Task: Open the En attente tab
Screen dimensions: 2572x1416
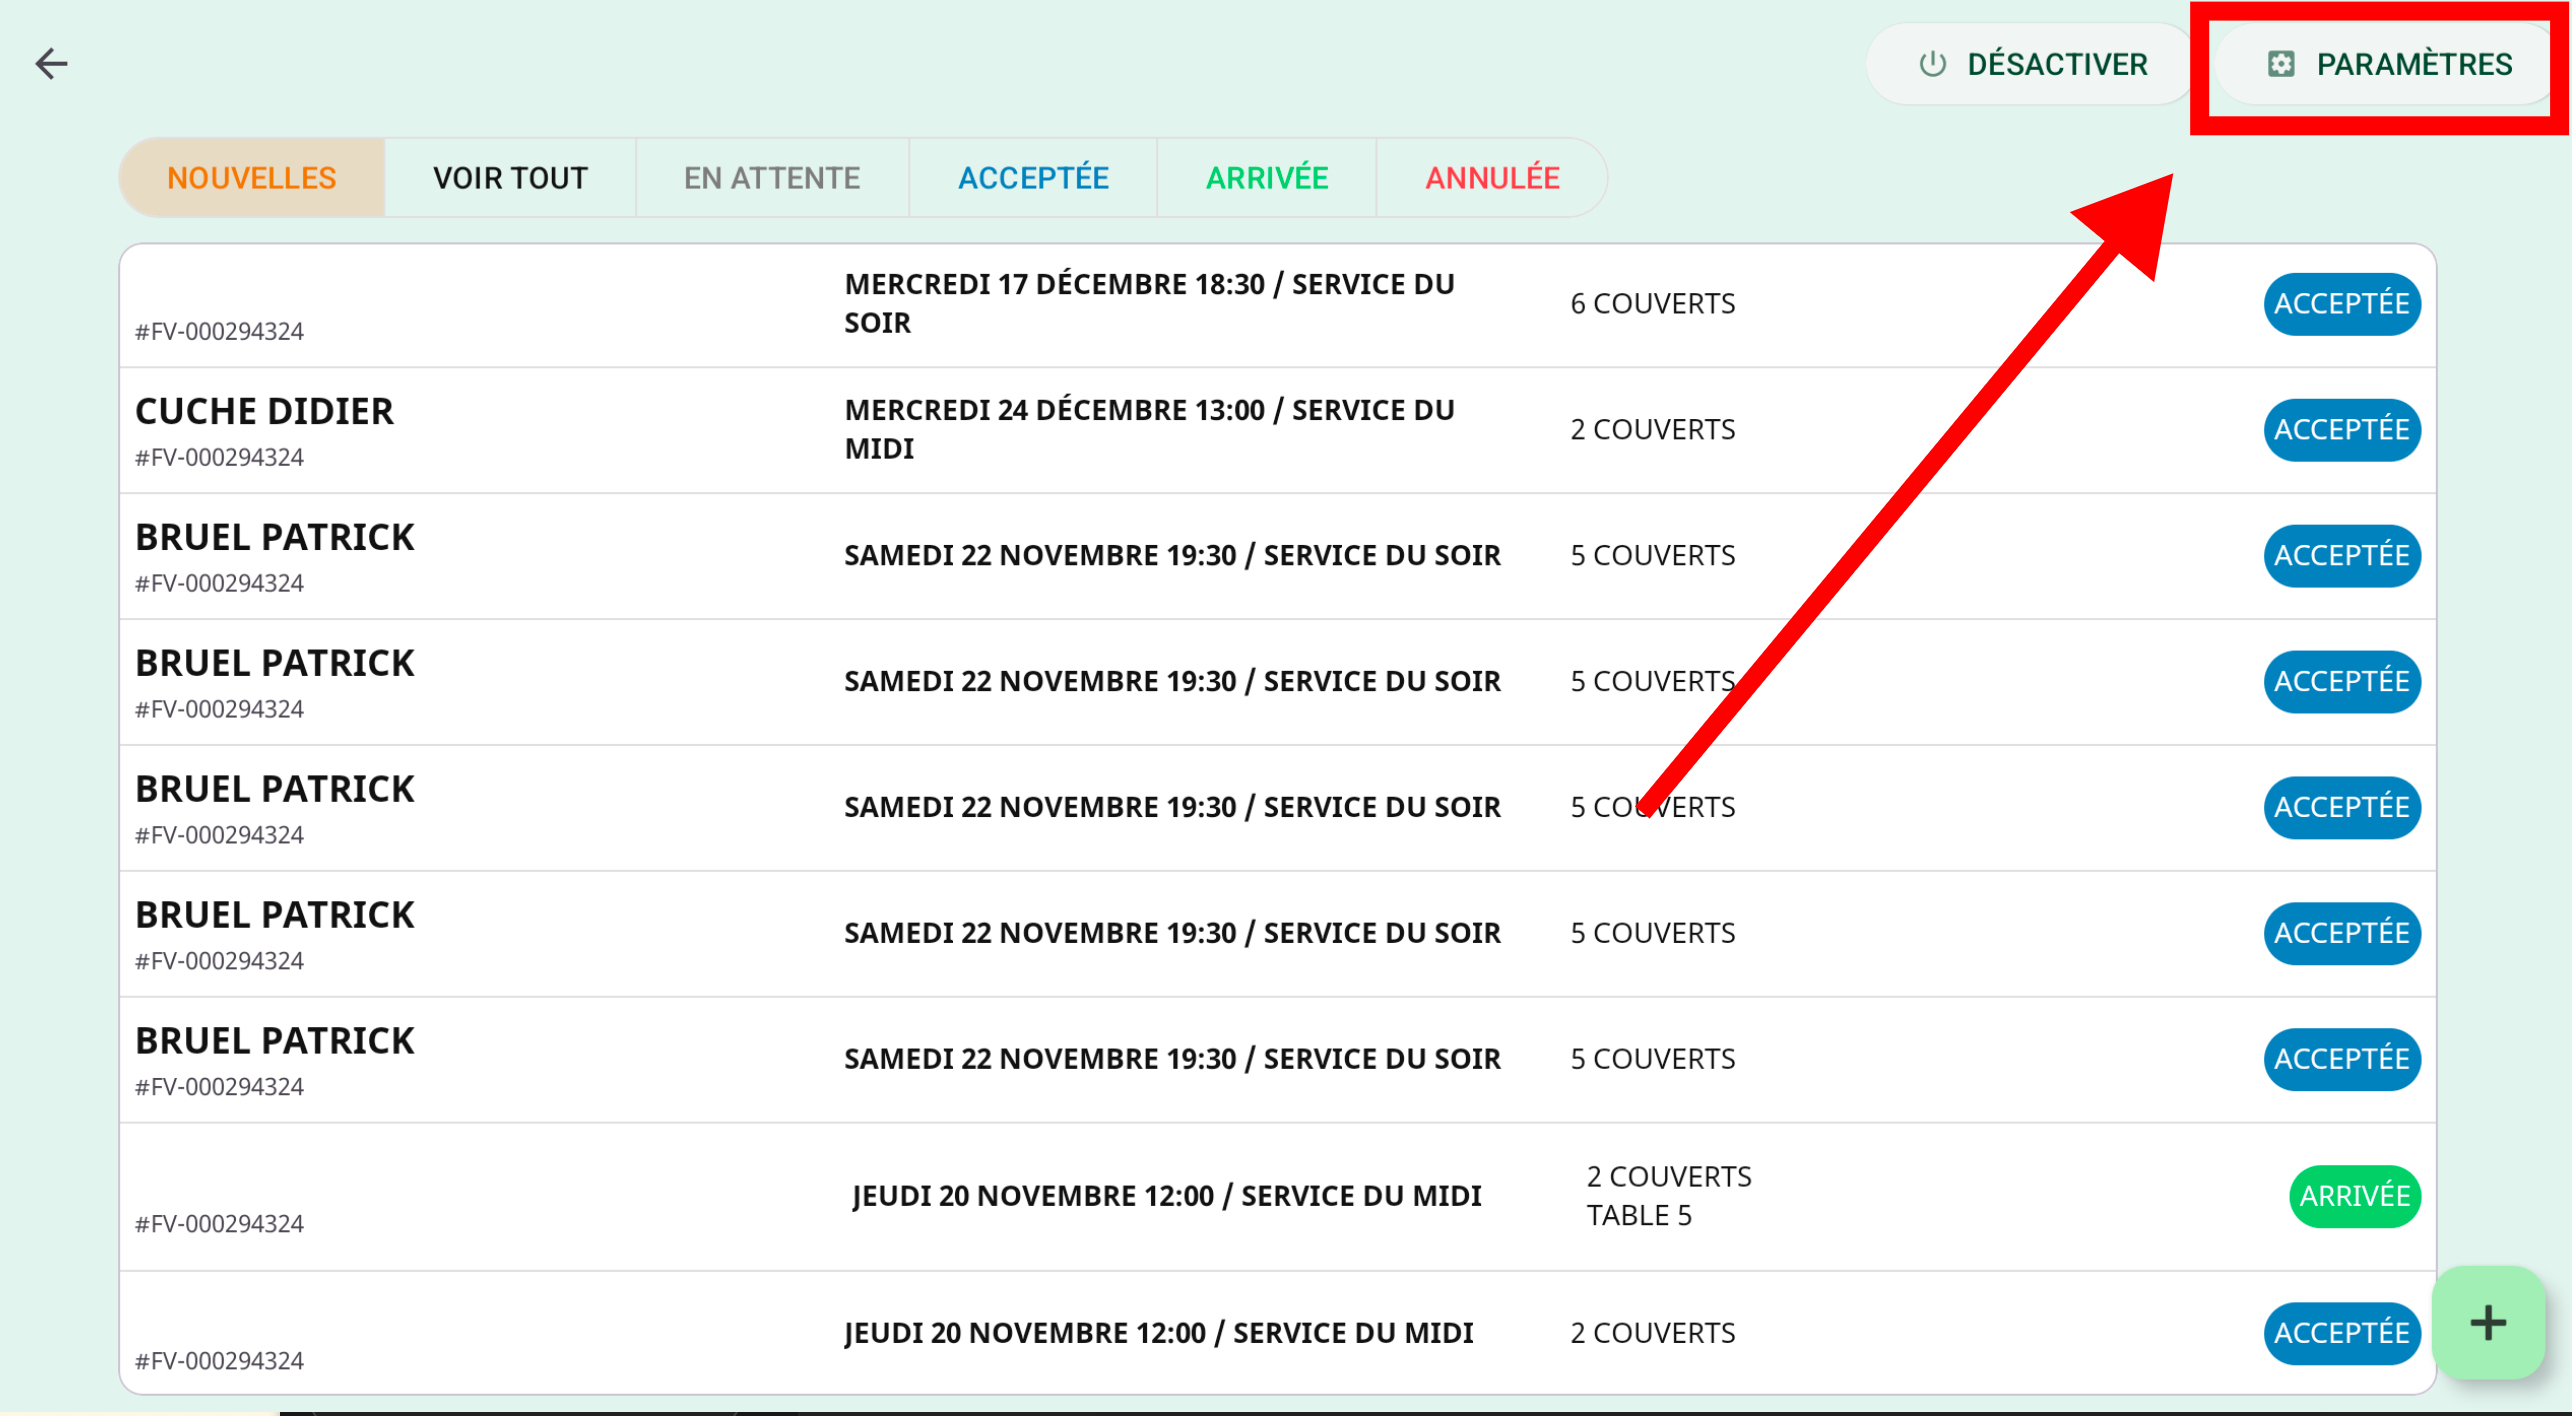Action: (771, 178)
